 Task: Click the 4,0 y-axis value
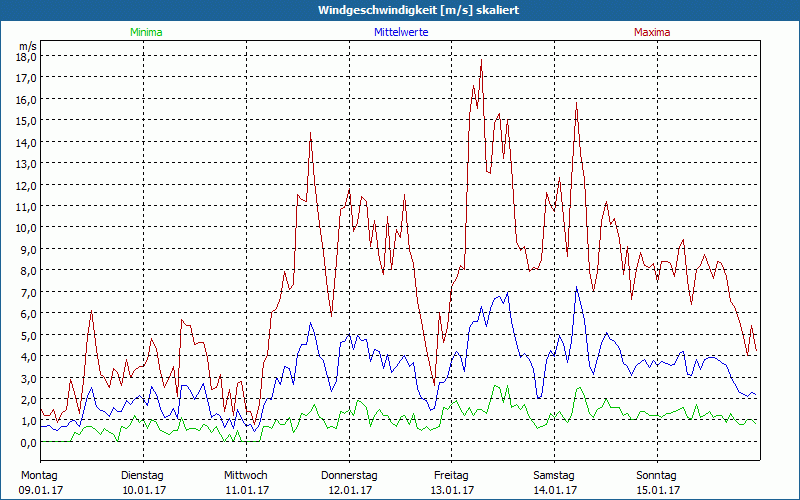coord(29,357)
